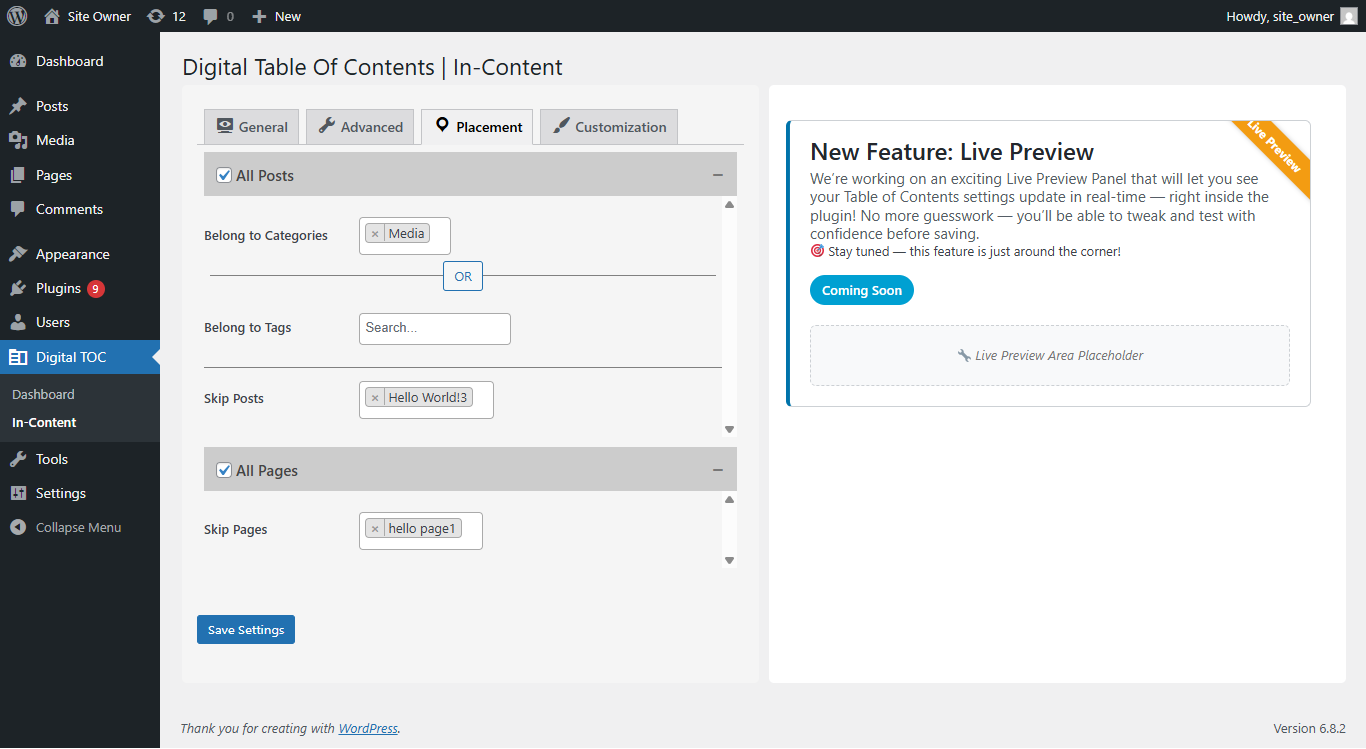Switch to the General tab
The width and height of the screenshot is (1366, 749).
pyautogui.click(x=251, y=127)
